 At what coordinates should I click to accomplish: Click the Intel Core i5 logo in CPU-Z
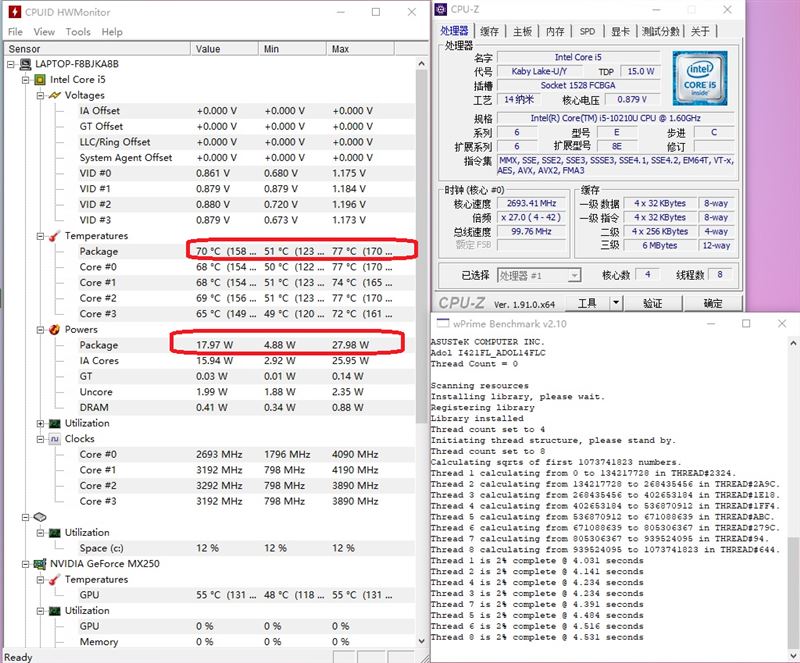(699, 78)
